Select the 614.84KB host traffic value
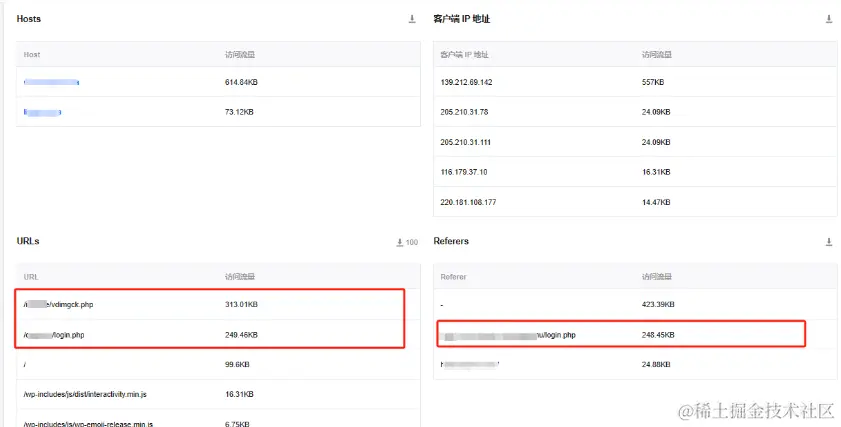This screenshot has width=841, height=427. click(x=241, y=83)
